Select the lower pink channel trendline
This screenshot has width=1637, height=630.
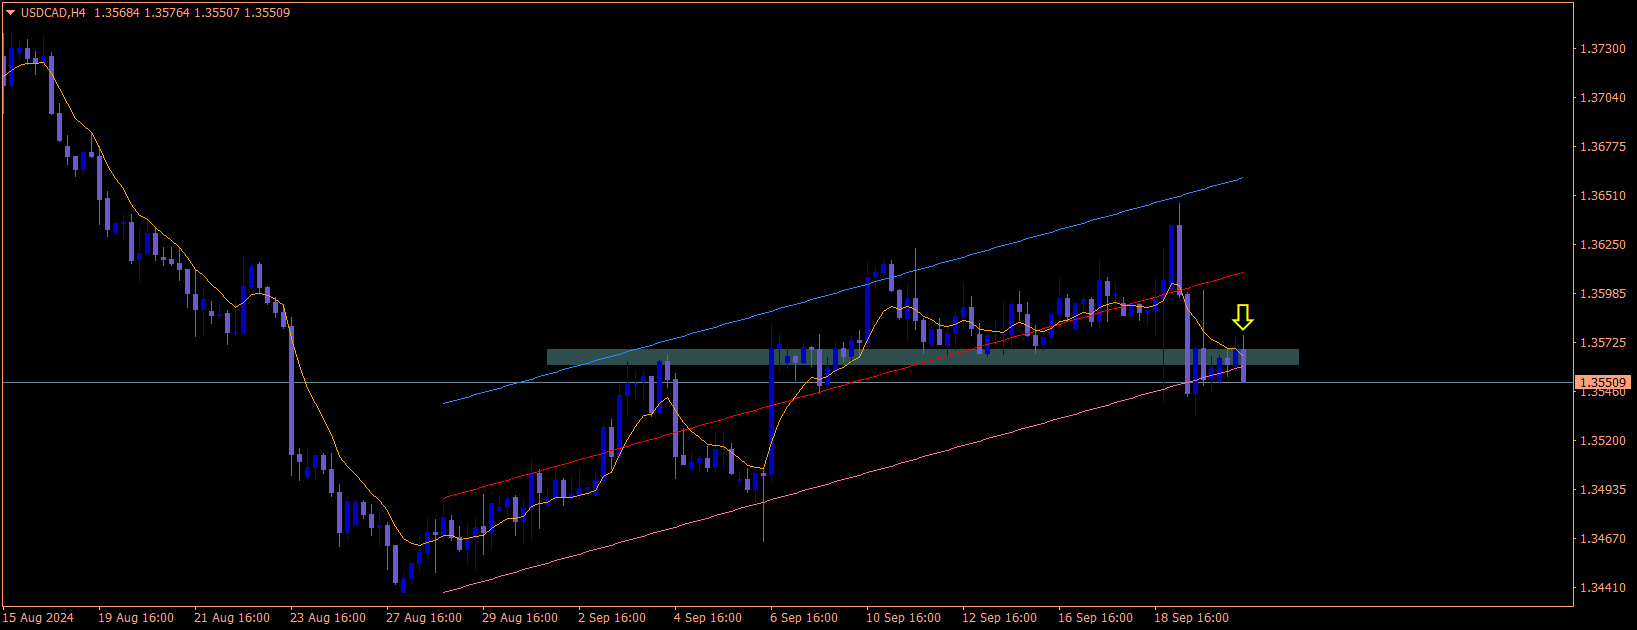842,479
